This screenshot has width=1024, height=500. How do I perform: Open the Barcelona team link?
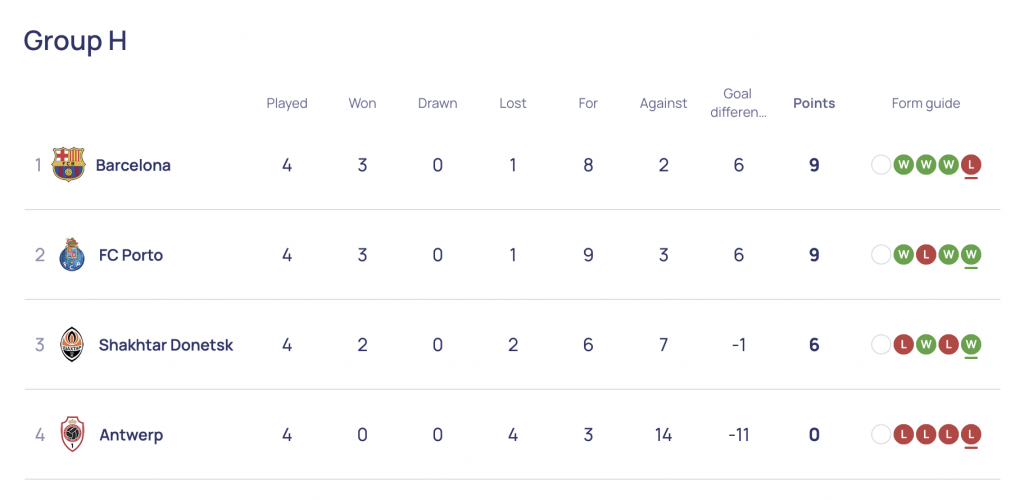click(133, 165)
